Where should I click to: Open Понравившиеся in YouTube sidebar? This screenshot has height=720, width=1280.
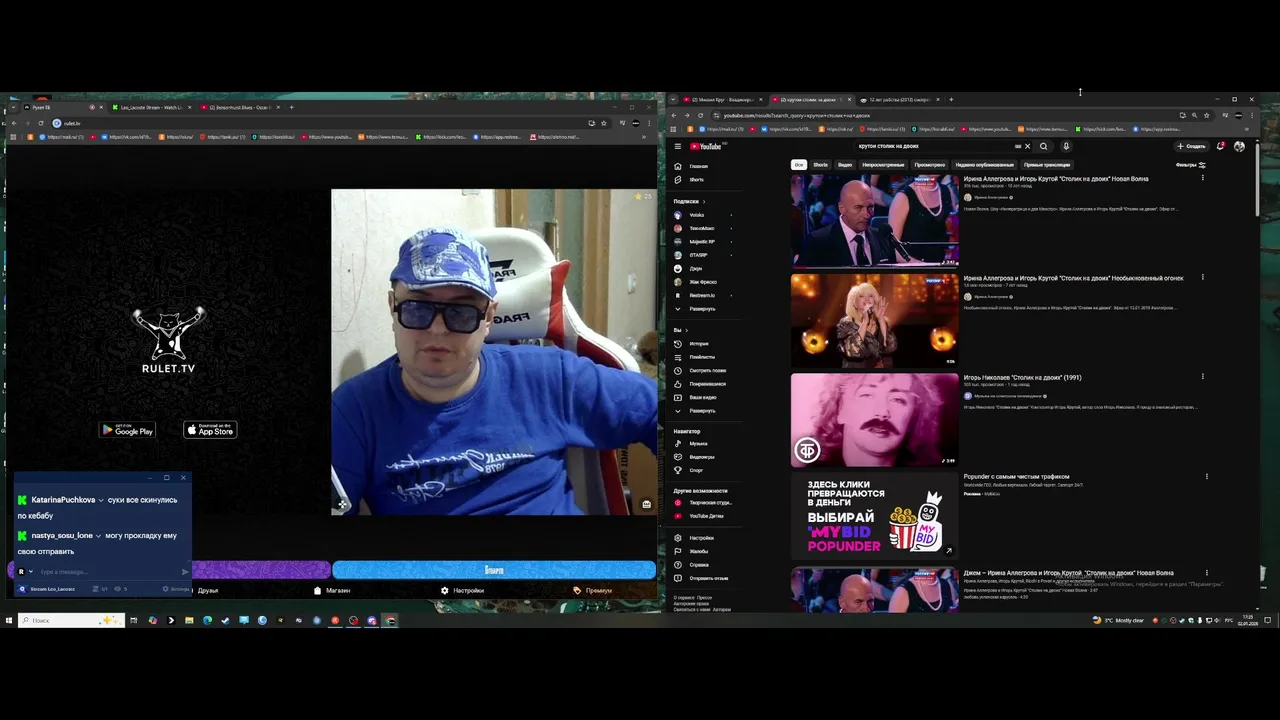[705, 384]
